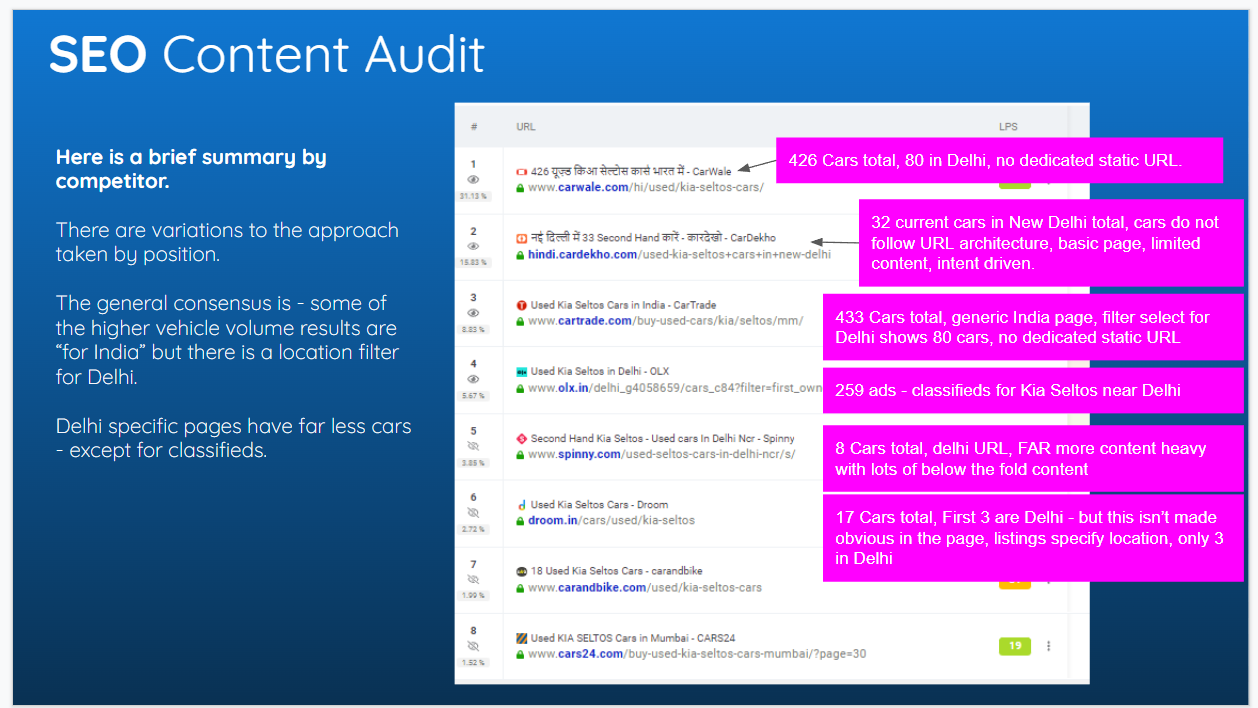Click the LPS column header
This screenshot has height=708, width=1258.
click(x=1008, y=127)
